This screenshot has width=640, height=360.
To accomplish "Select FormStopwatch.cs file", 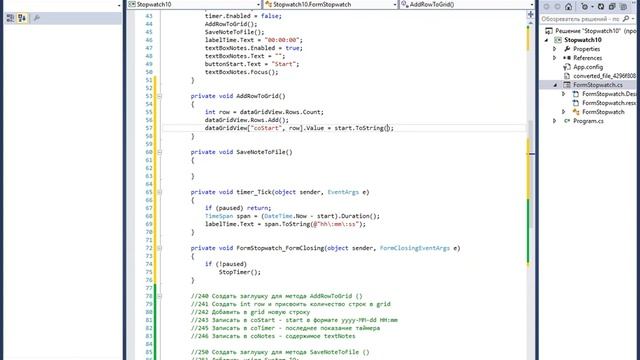I will tap(597, 85).
